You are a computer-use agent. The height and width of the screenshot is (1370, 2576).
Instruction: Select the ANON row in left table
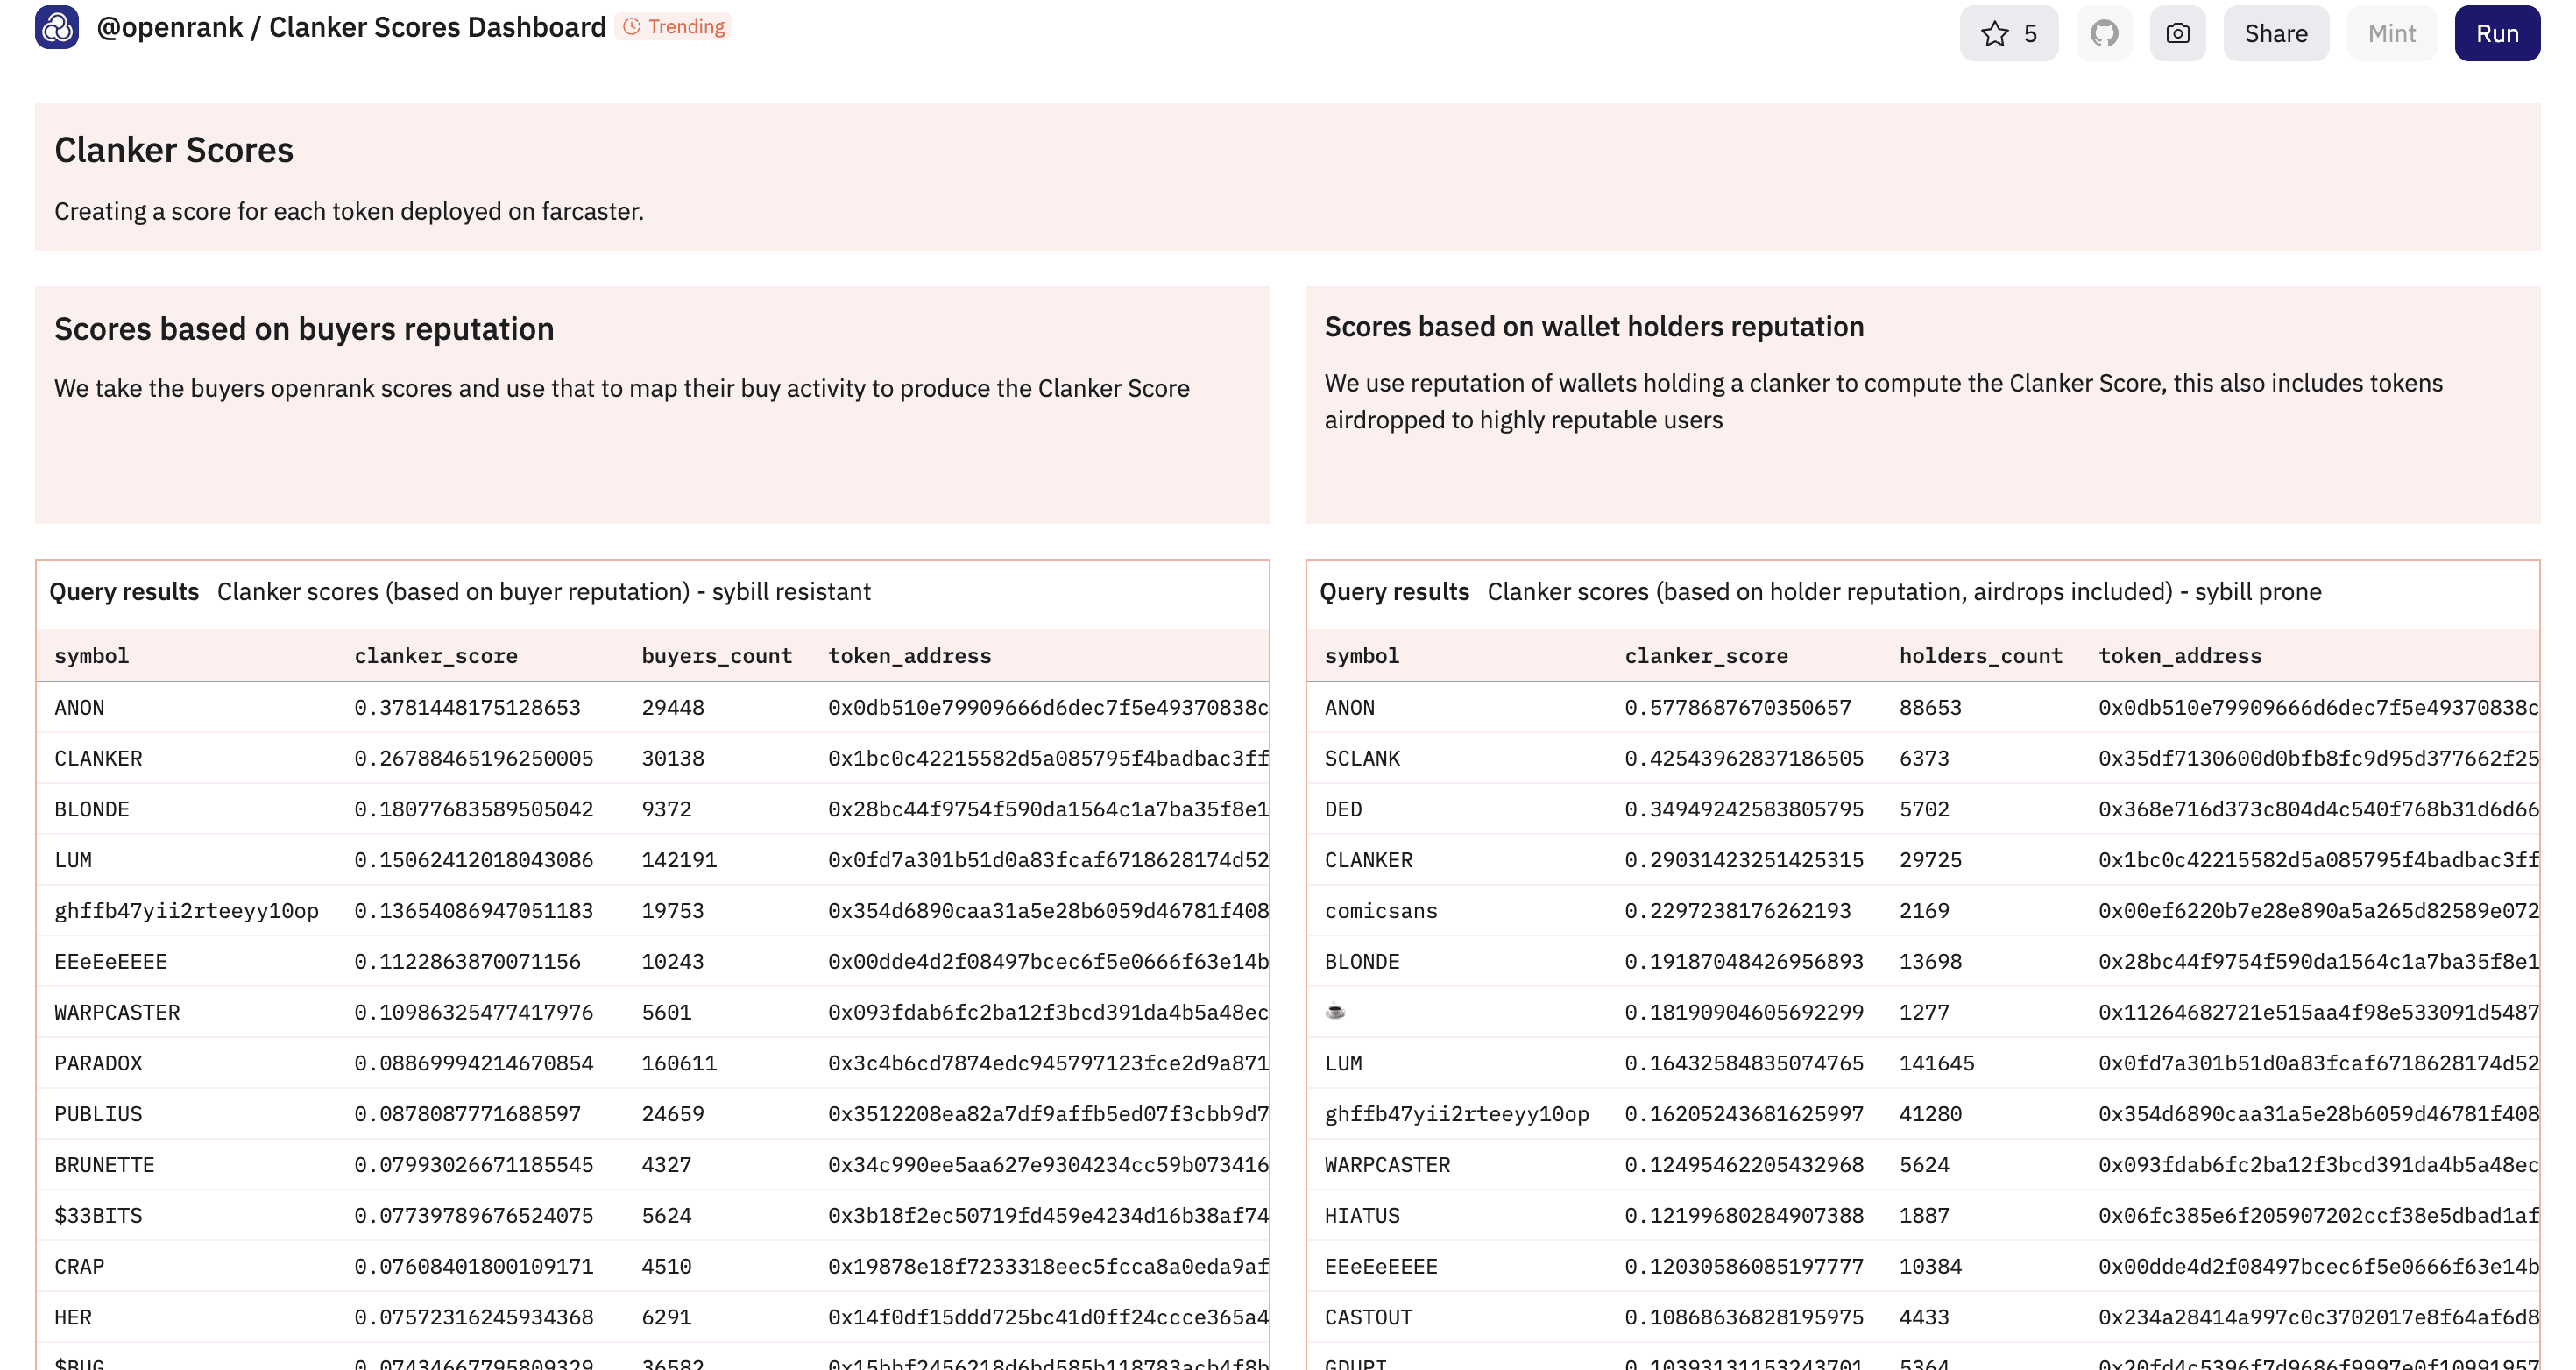coord(79,708)
